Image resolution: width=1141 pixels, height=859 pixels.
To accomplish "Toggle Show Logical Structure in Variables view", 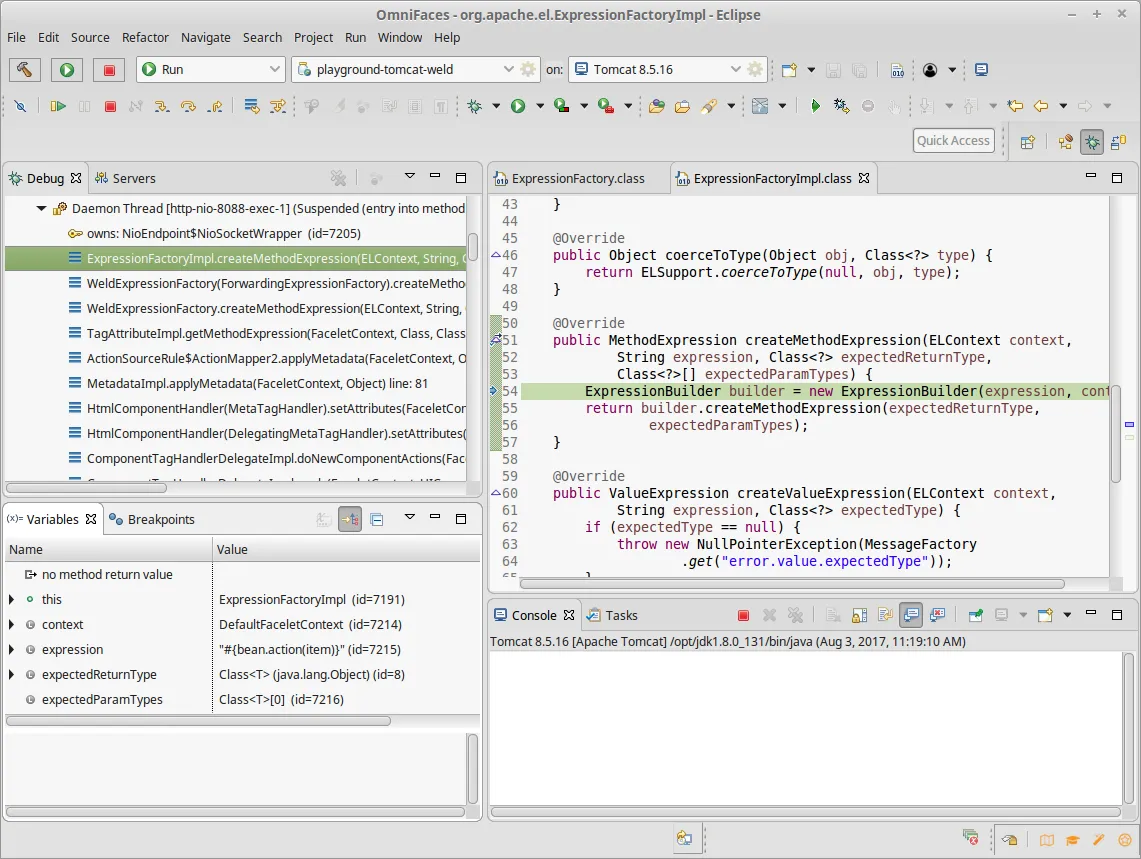I will point(350,520).
